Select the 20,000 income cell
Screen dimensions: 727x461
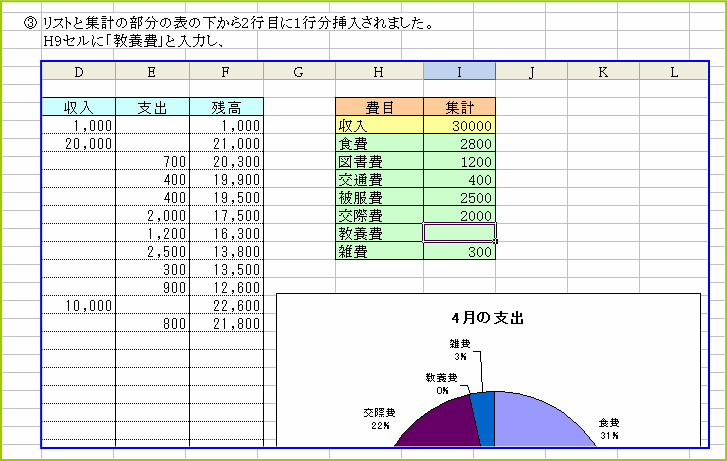point(79,143)
